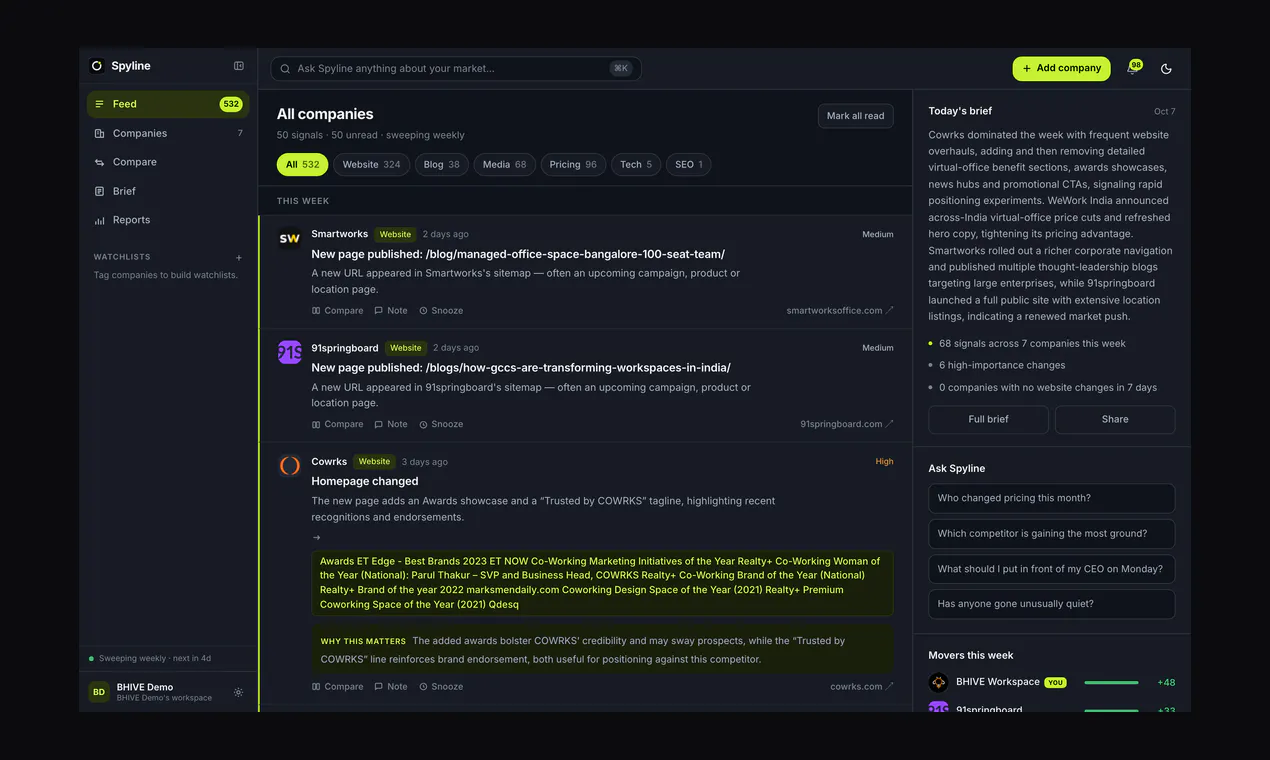This screenshot has height=760, width=1270.
Task: Add Note on the Cowrks signal
Action: coord(391,687)
